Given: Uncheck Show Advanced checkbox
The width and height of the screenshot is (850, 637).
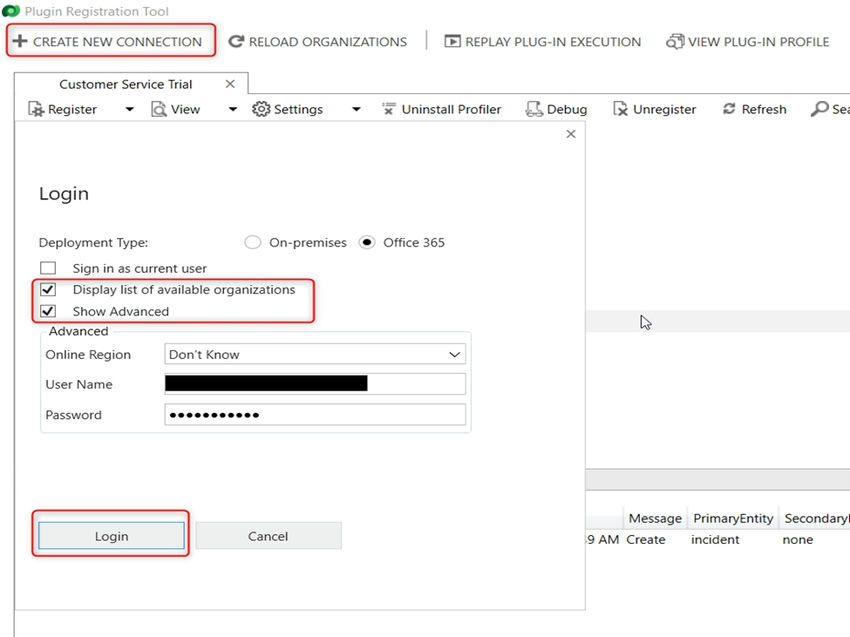Looking at the screenshot, I should tap(48, 311).
